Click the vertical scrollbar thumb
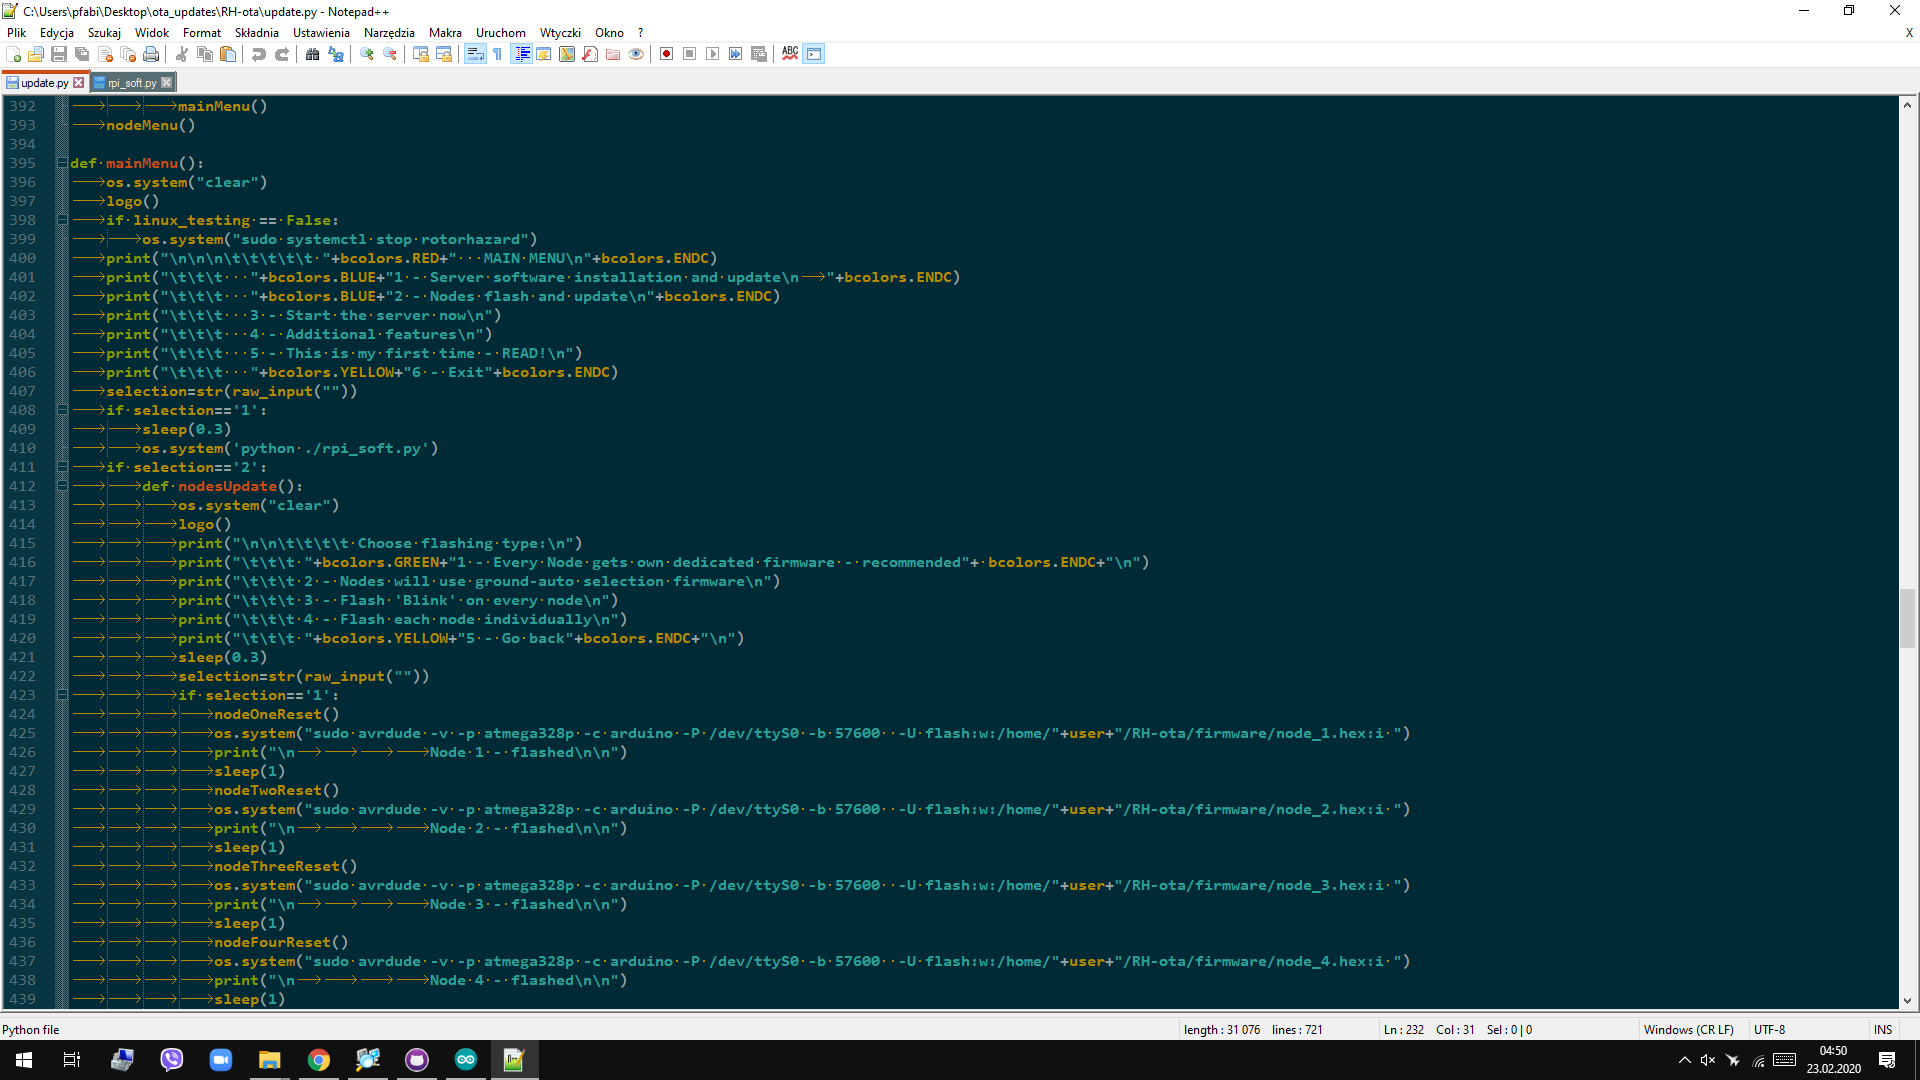 pos(1907,618)
